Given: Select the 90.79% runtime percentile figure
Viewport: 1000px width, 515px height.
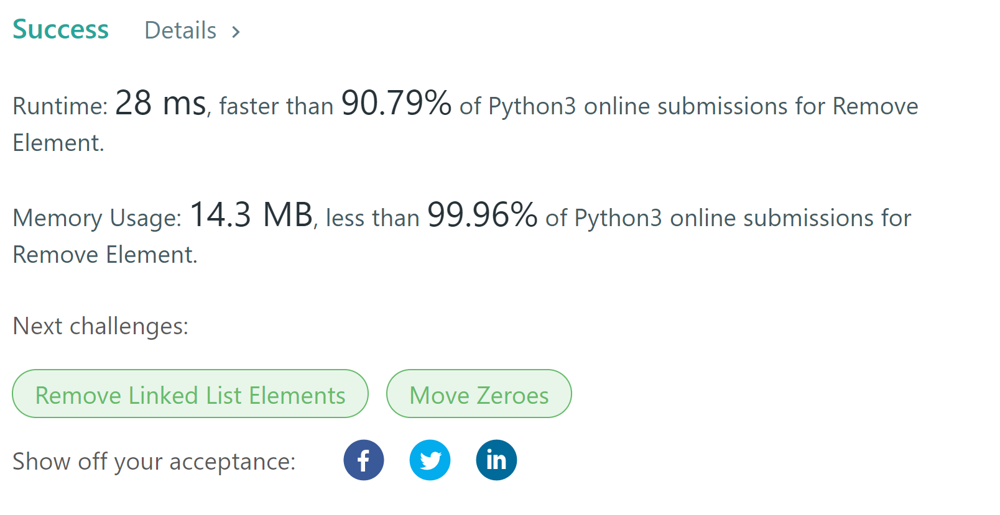Looking at the screenshot, I should (396, 104).
